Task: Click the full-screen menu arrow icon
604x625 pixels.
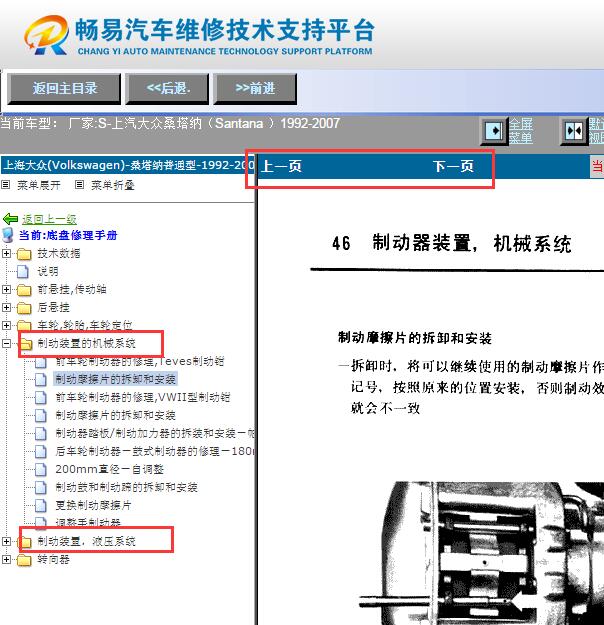Action: pos(494,131)
